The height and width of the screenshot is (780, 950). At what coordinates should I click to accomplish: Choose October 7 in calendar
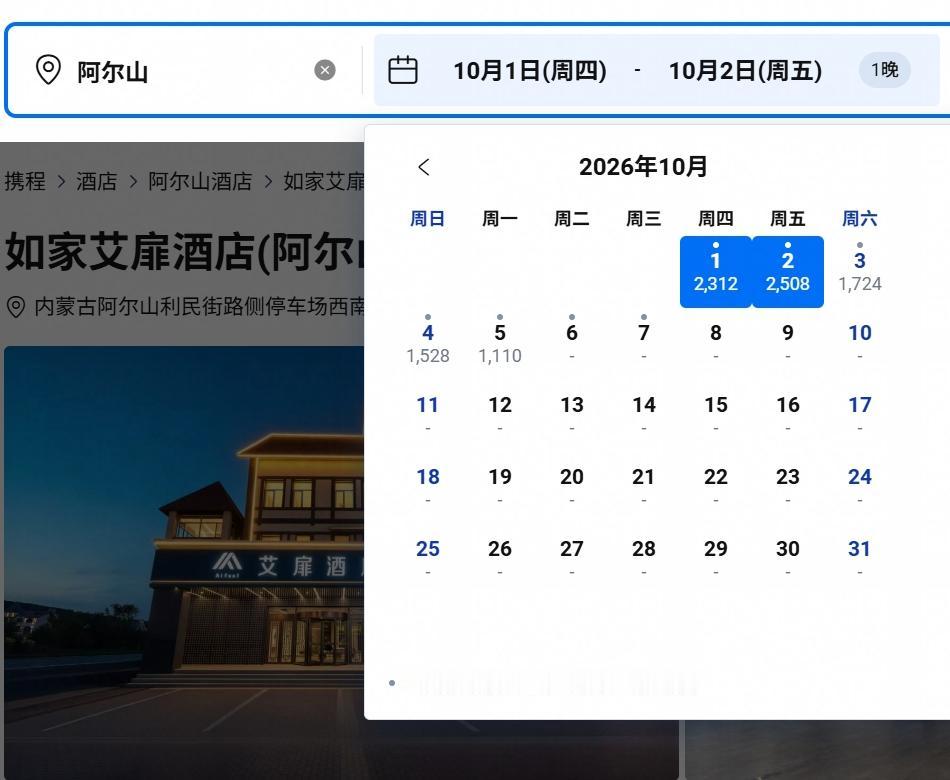coord(643,344)
